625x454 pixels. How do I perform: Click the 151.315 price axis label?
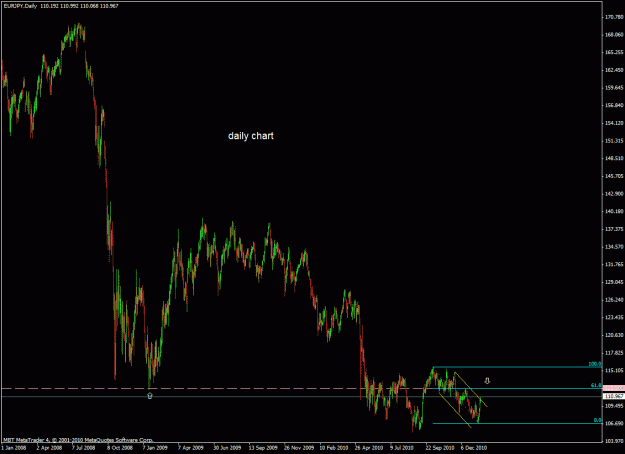point(614,141)
